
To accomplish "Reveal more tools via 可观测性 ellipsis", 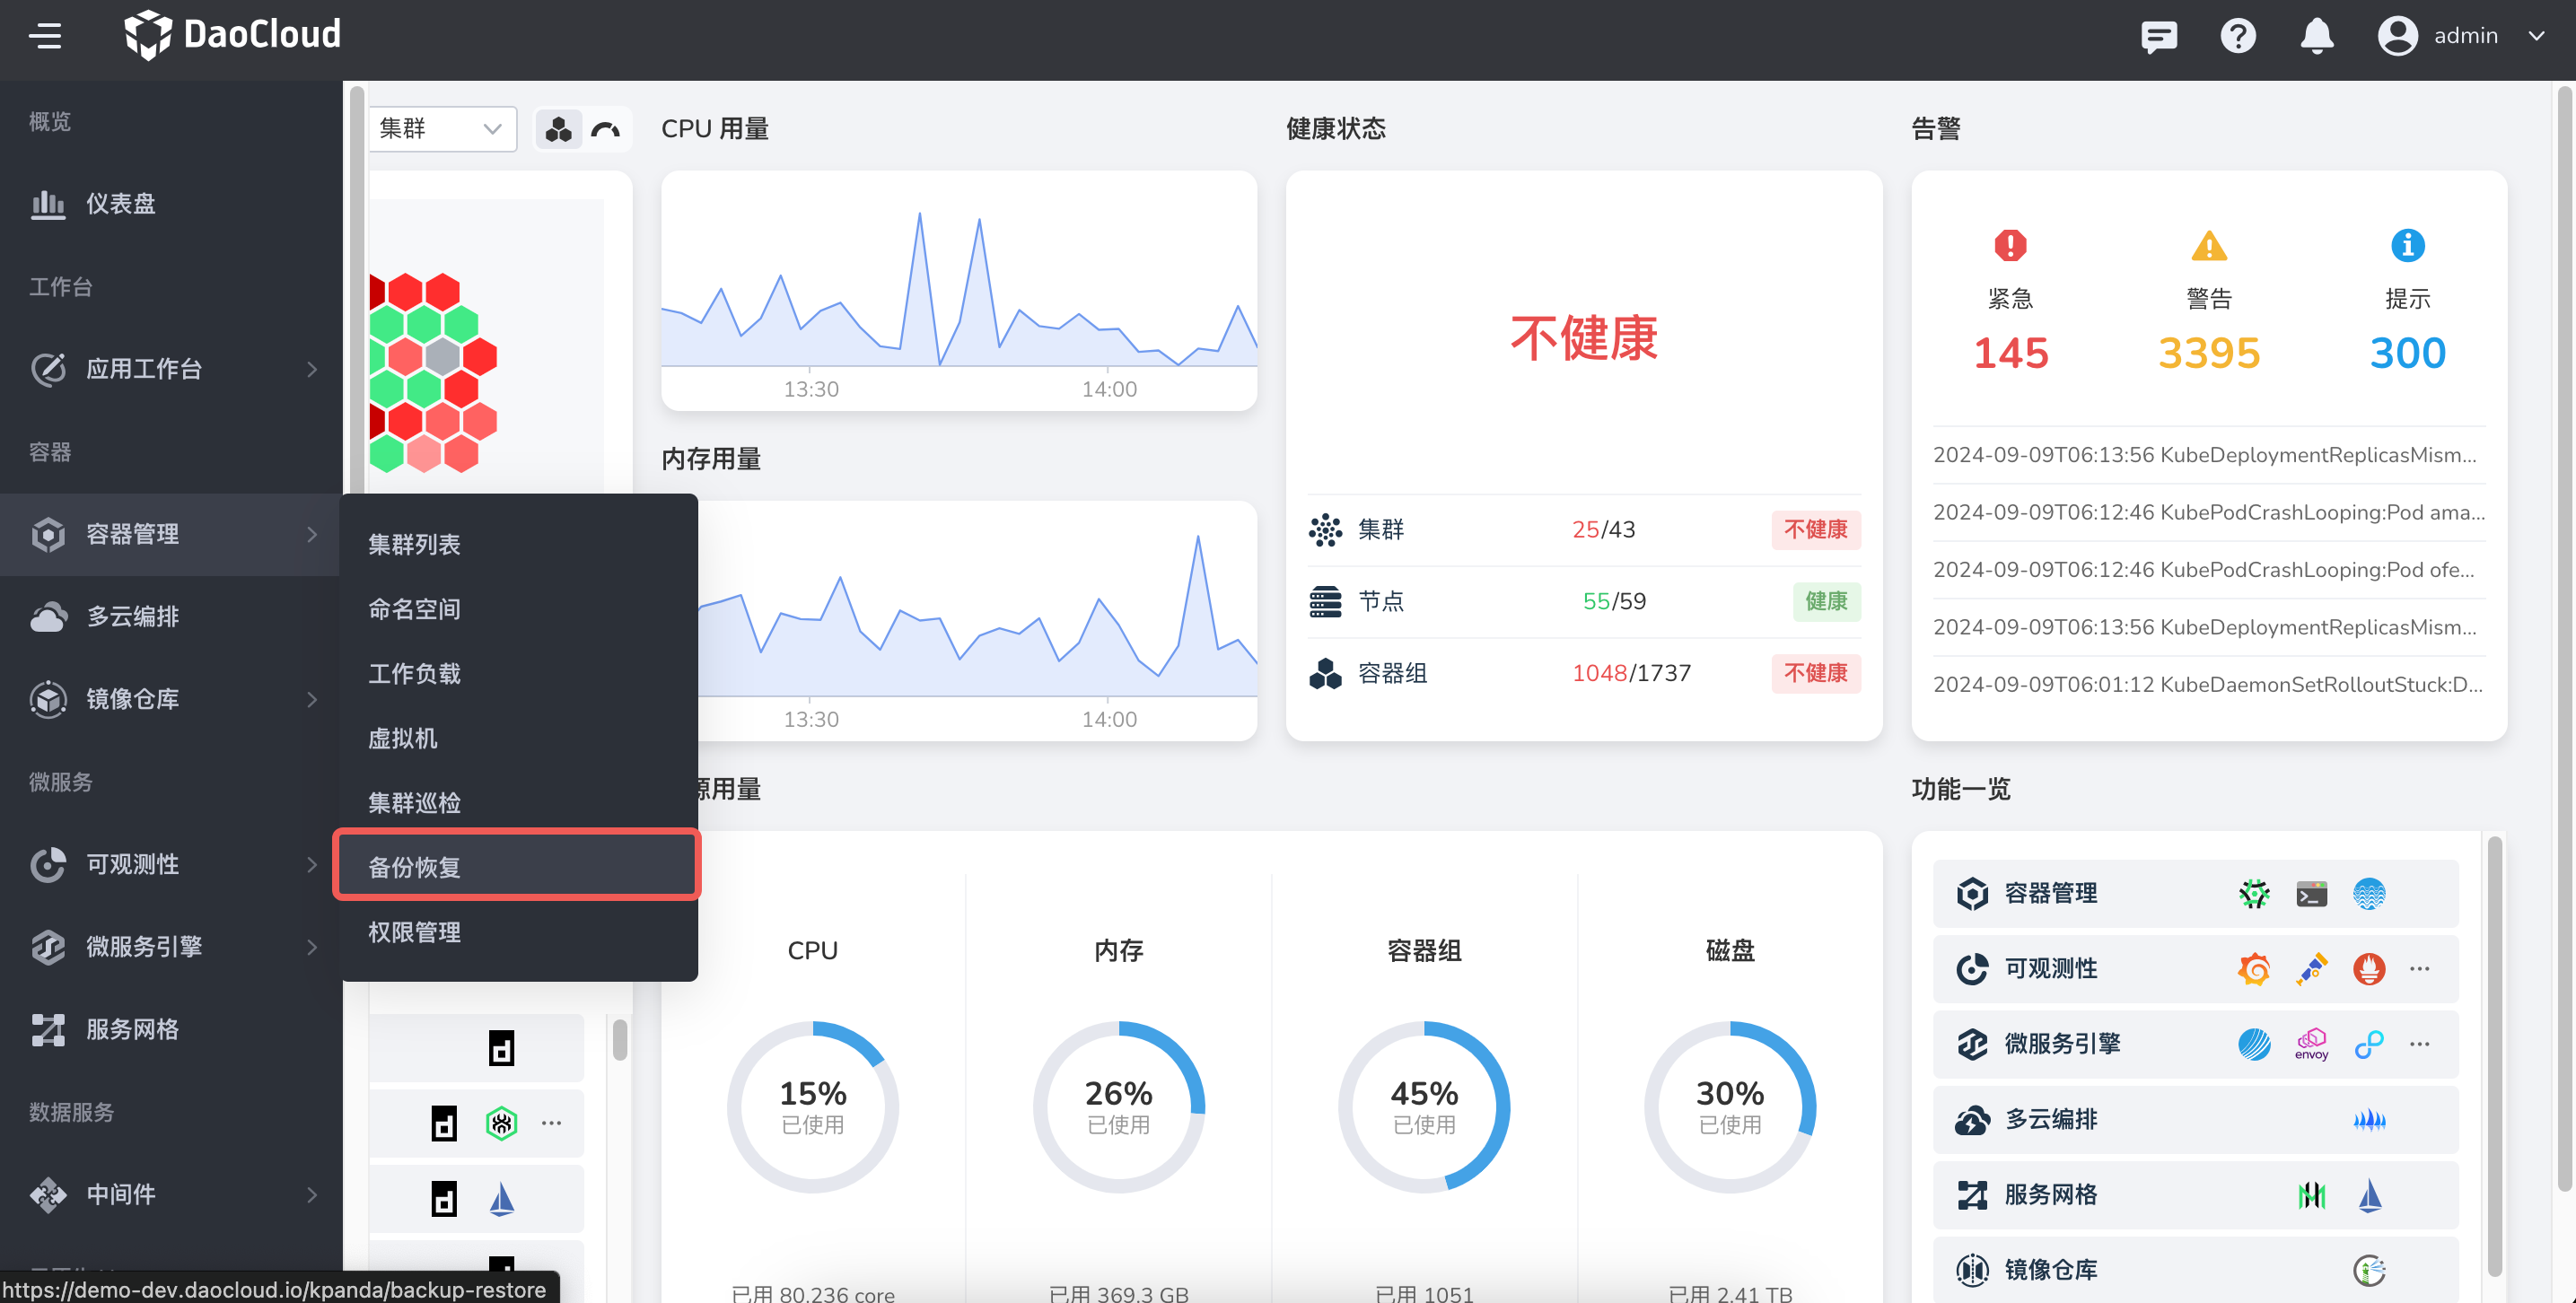I will point(2421,968).
